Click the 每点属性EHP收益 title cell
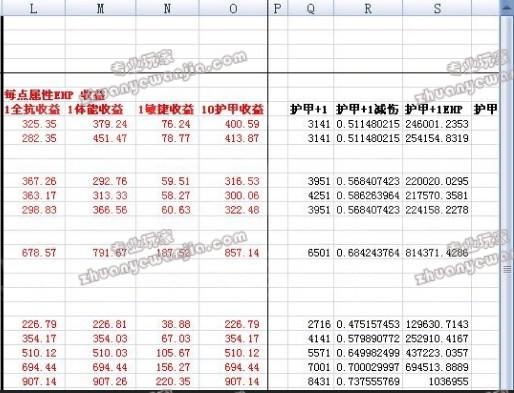The width and height of the screenshot is (514, 393). [x=55, y=95]
